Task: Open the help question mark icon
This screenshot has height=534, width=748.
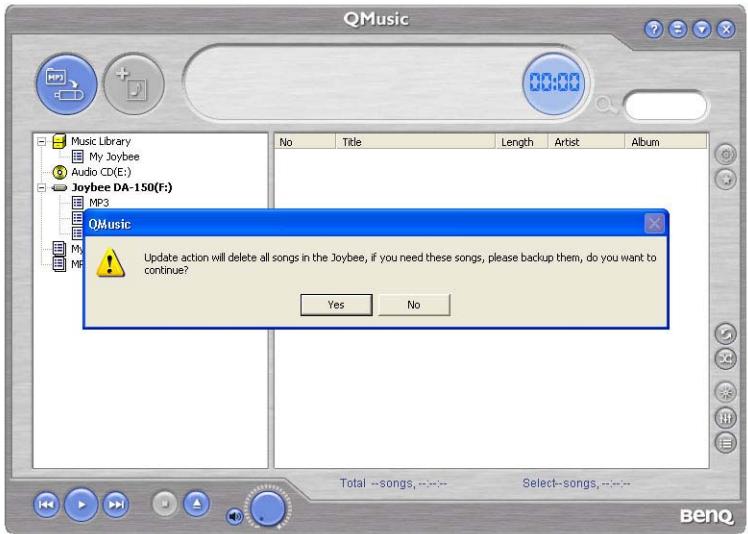Action: pyautogui.click(x=654, y=29)
